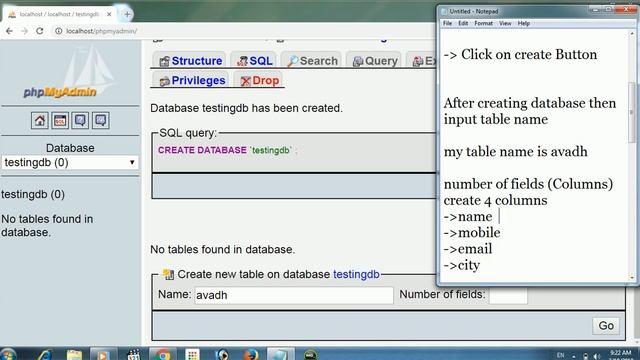Image resolution: width=640 pixels, height=360 pixels.
Task: Open Notepad Format menu
Action: [483, 23]
